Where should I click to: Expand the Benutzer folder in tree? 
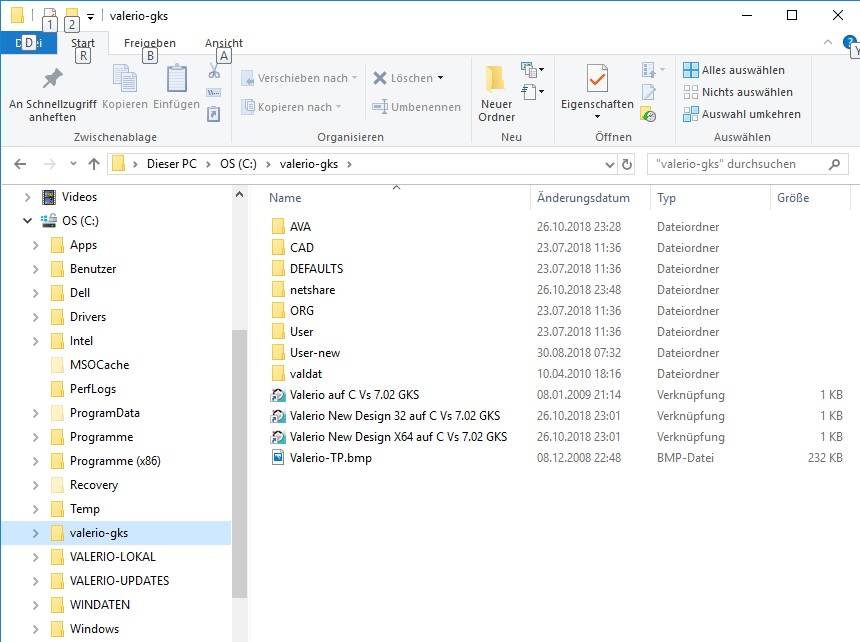(36, 269)
